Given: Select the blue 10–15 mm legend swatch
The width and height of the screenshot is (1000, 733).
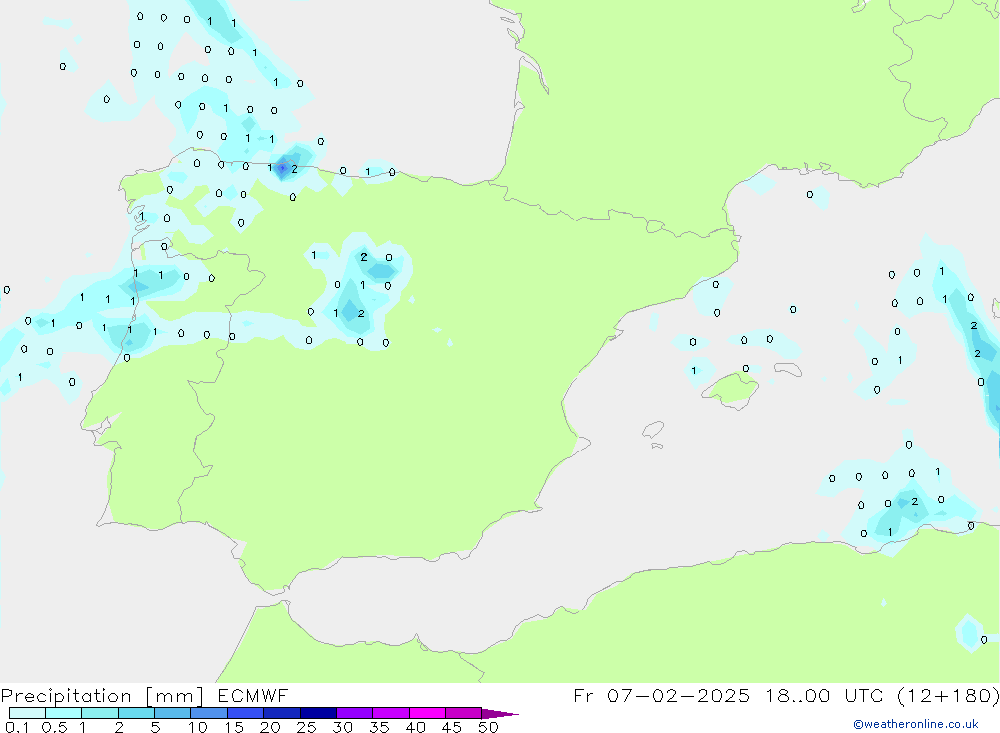Looking at the screenshot, I should tap(209, 714).
